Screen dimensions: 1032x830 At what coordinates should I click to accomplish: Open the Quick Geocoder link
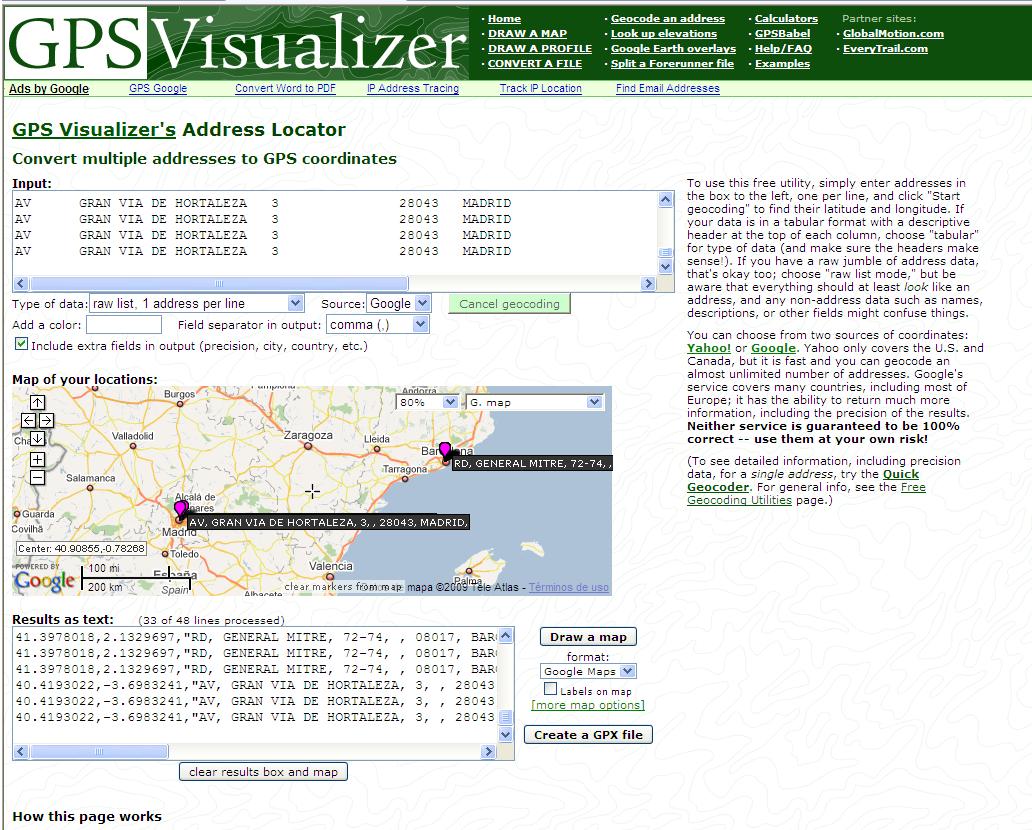pyautogui.click(x=803, y=480)
